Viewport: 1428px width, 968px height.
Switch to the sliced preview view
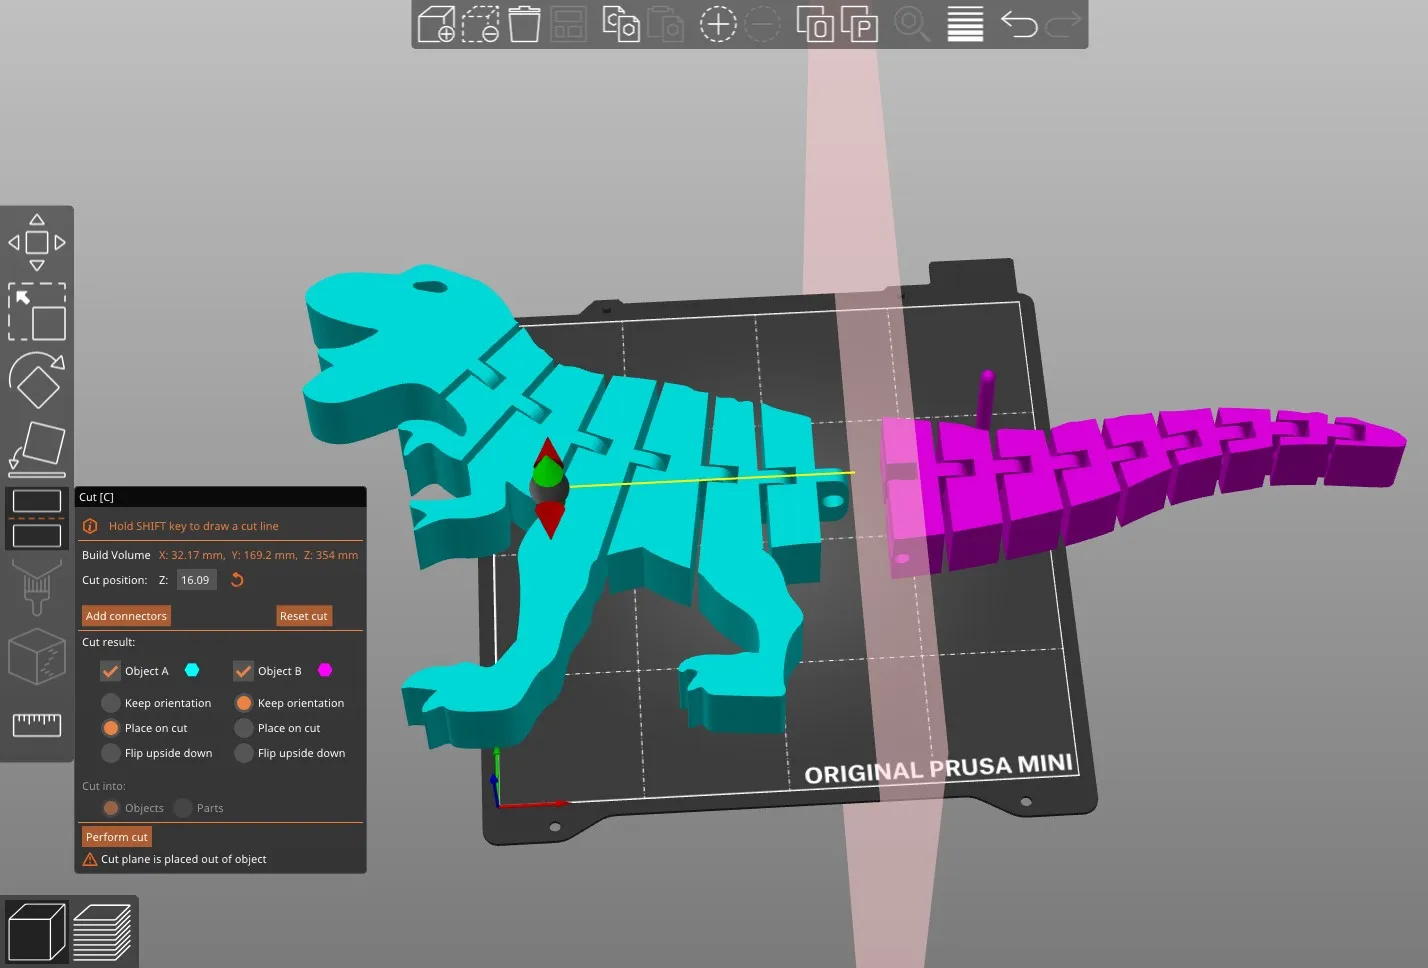pyautogui.click(x=100, y=930)
